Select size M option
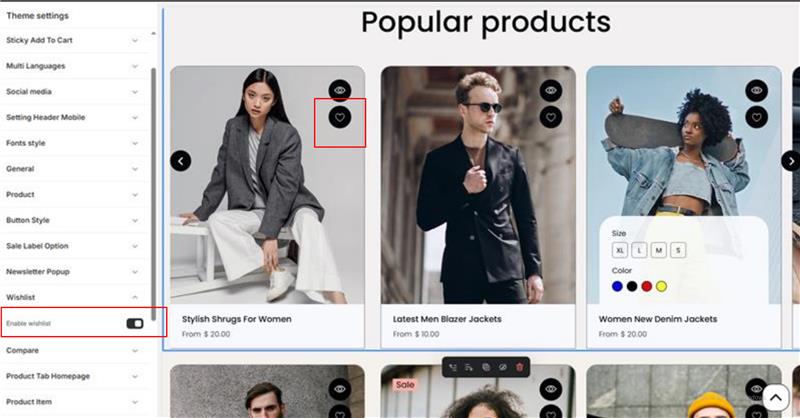Screen dimensions: 800x418 click(659, 250)
